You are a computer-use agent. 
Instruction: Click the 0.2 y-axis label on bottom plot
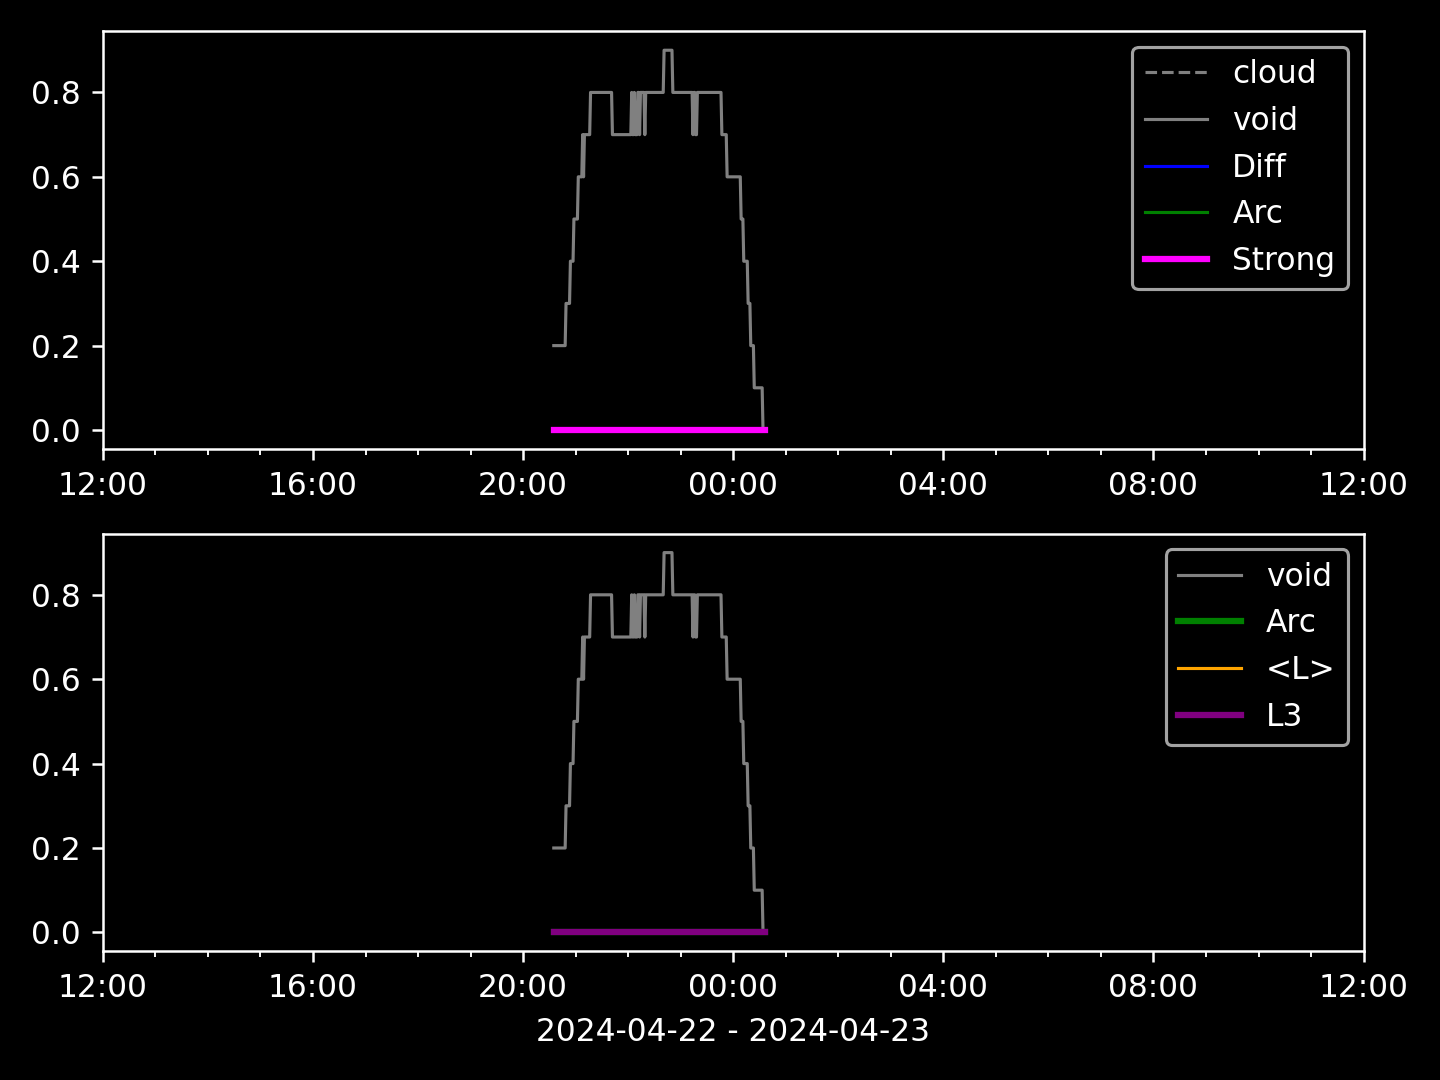[x=55, y=849]
